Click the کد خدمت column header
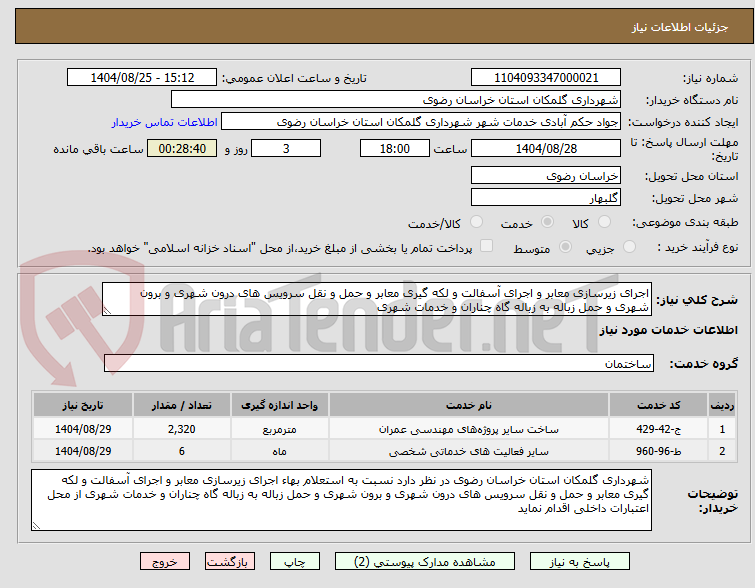Image resolution: width=755 pixels, height=588 pixels. point(658,405)
